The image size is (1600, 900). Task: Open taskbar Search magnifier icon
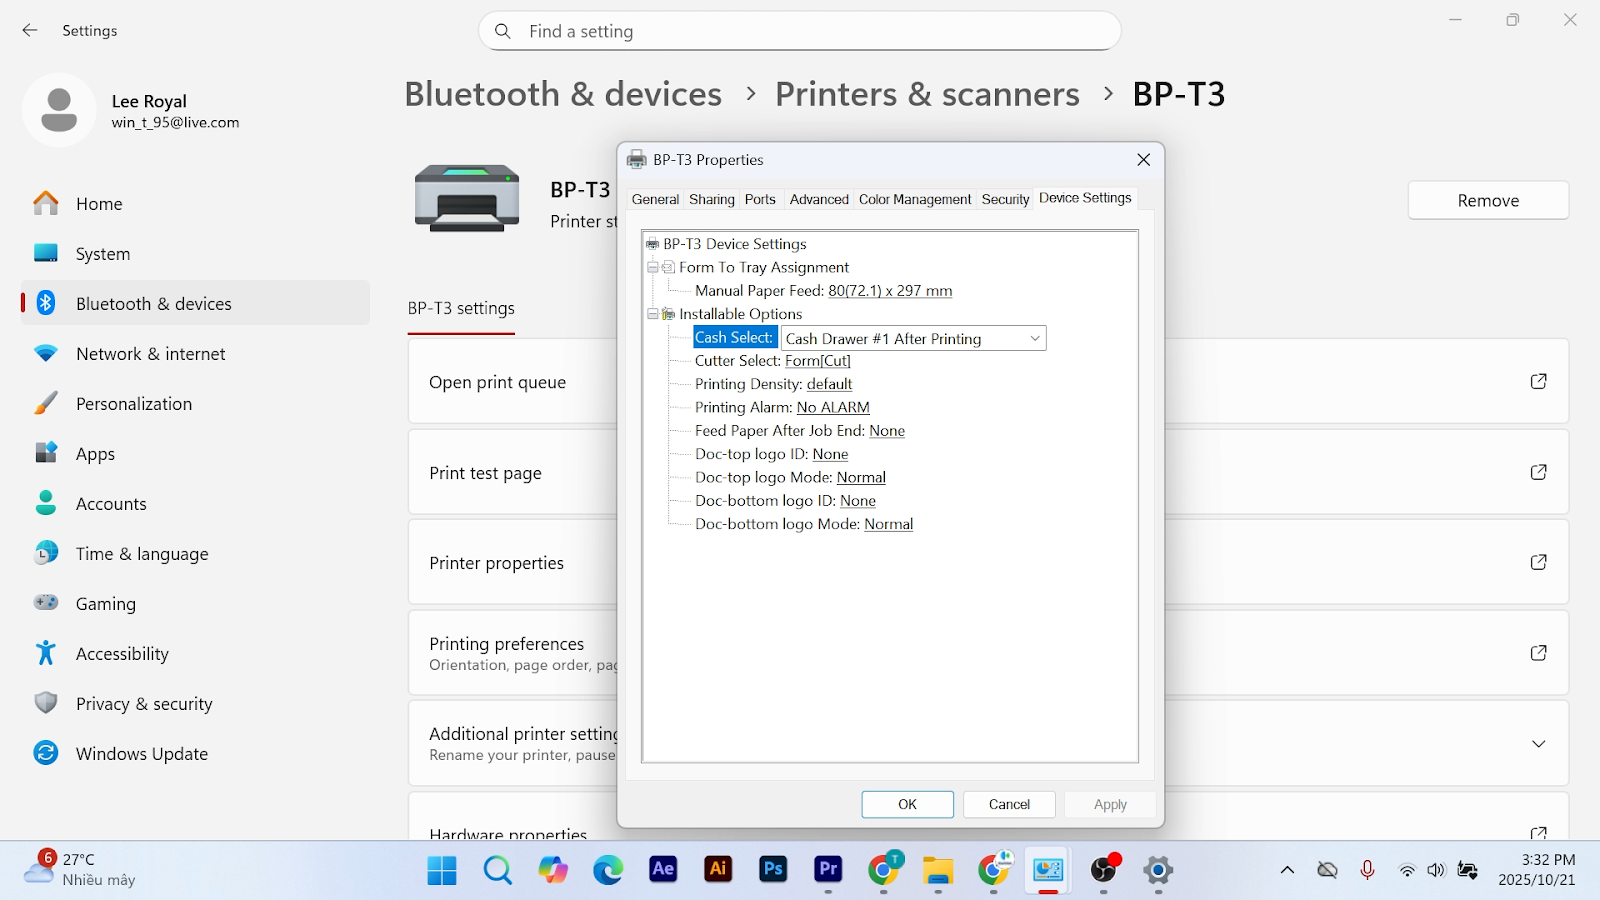pyautogui.click(x=497, y=870)
